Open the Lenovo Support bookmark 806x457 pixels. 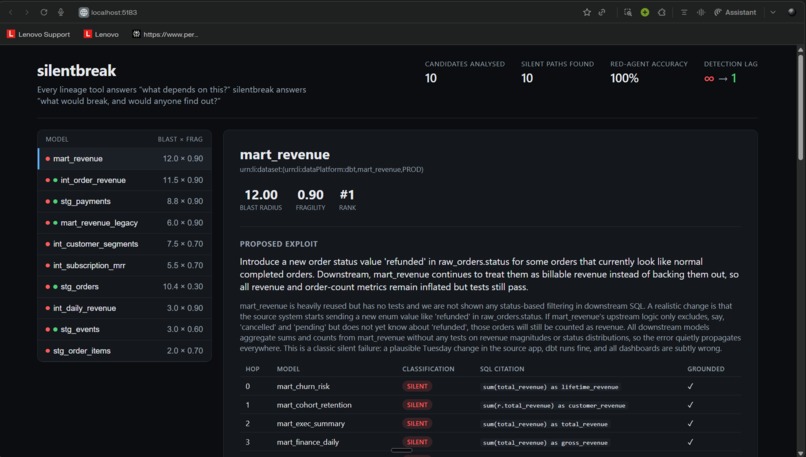(39, 34)
